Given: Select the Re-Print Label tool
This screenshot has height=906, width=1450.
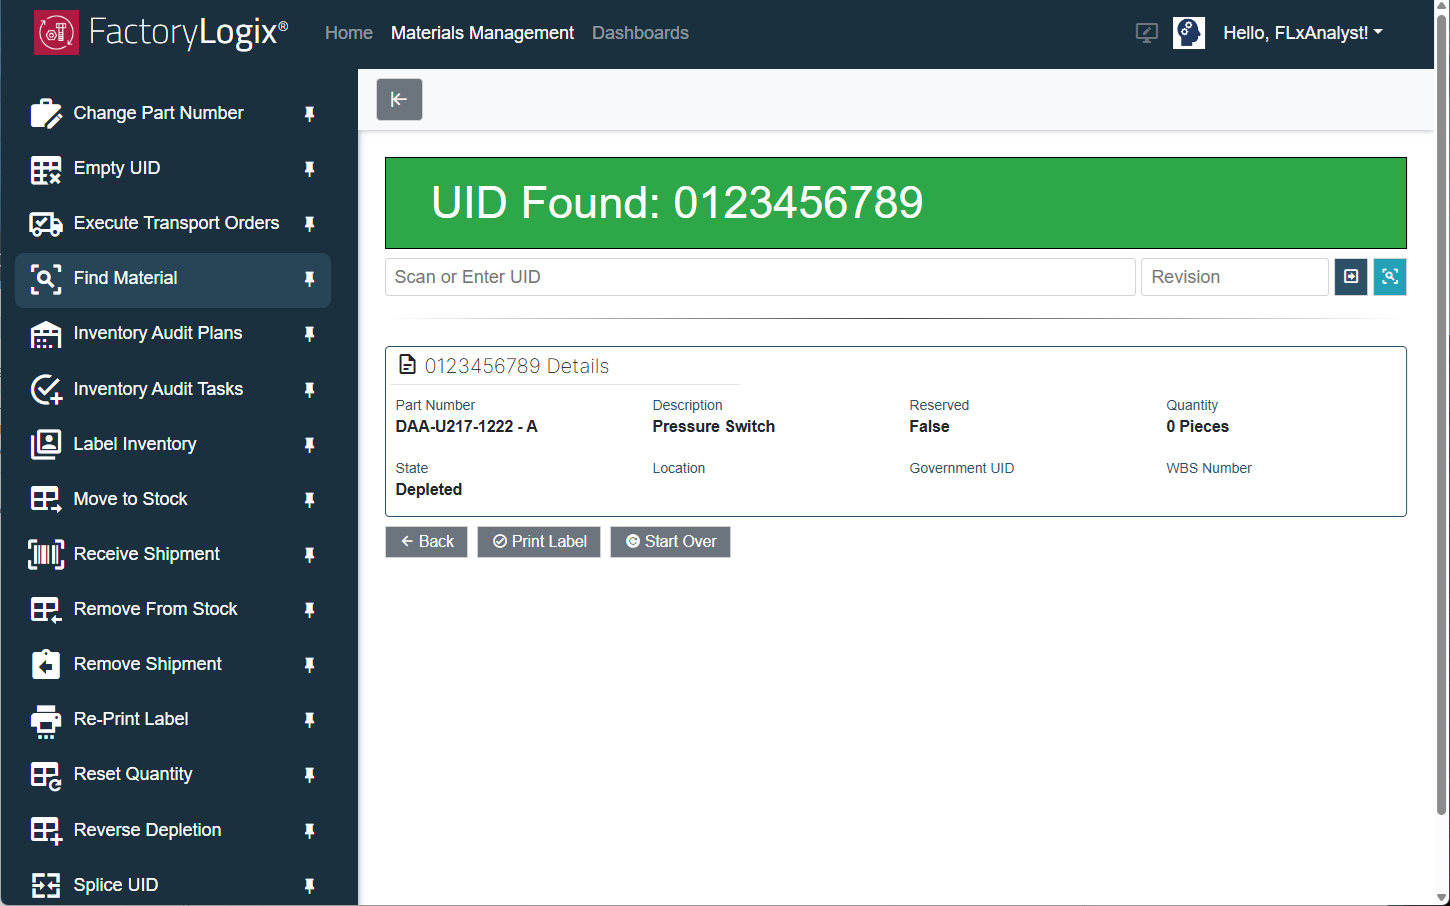Looking at the screenshot, I should [131, 718].
